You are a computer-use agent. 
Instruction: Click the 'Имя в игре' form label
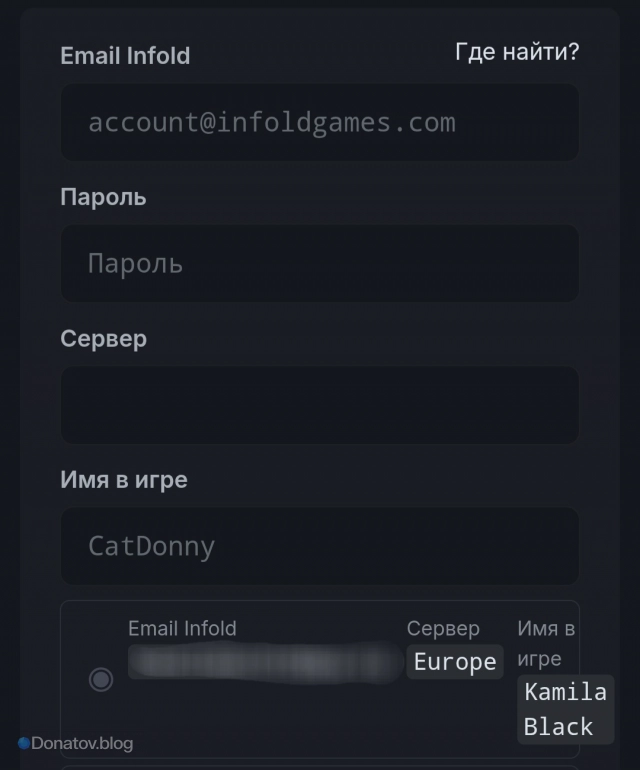[124, 480]
